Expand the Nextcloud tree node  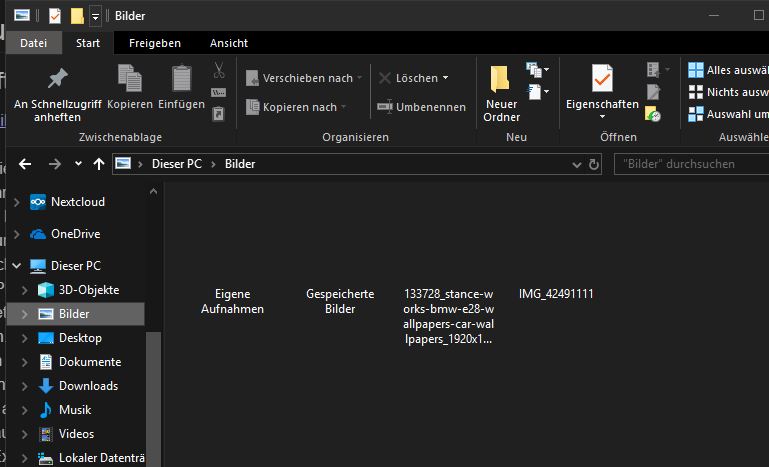pyautogui.click(x=17, y=202)
